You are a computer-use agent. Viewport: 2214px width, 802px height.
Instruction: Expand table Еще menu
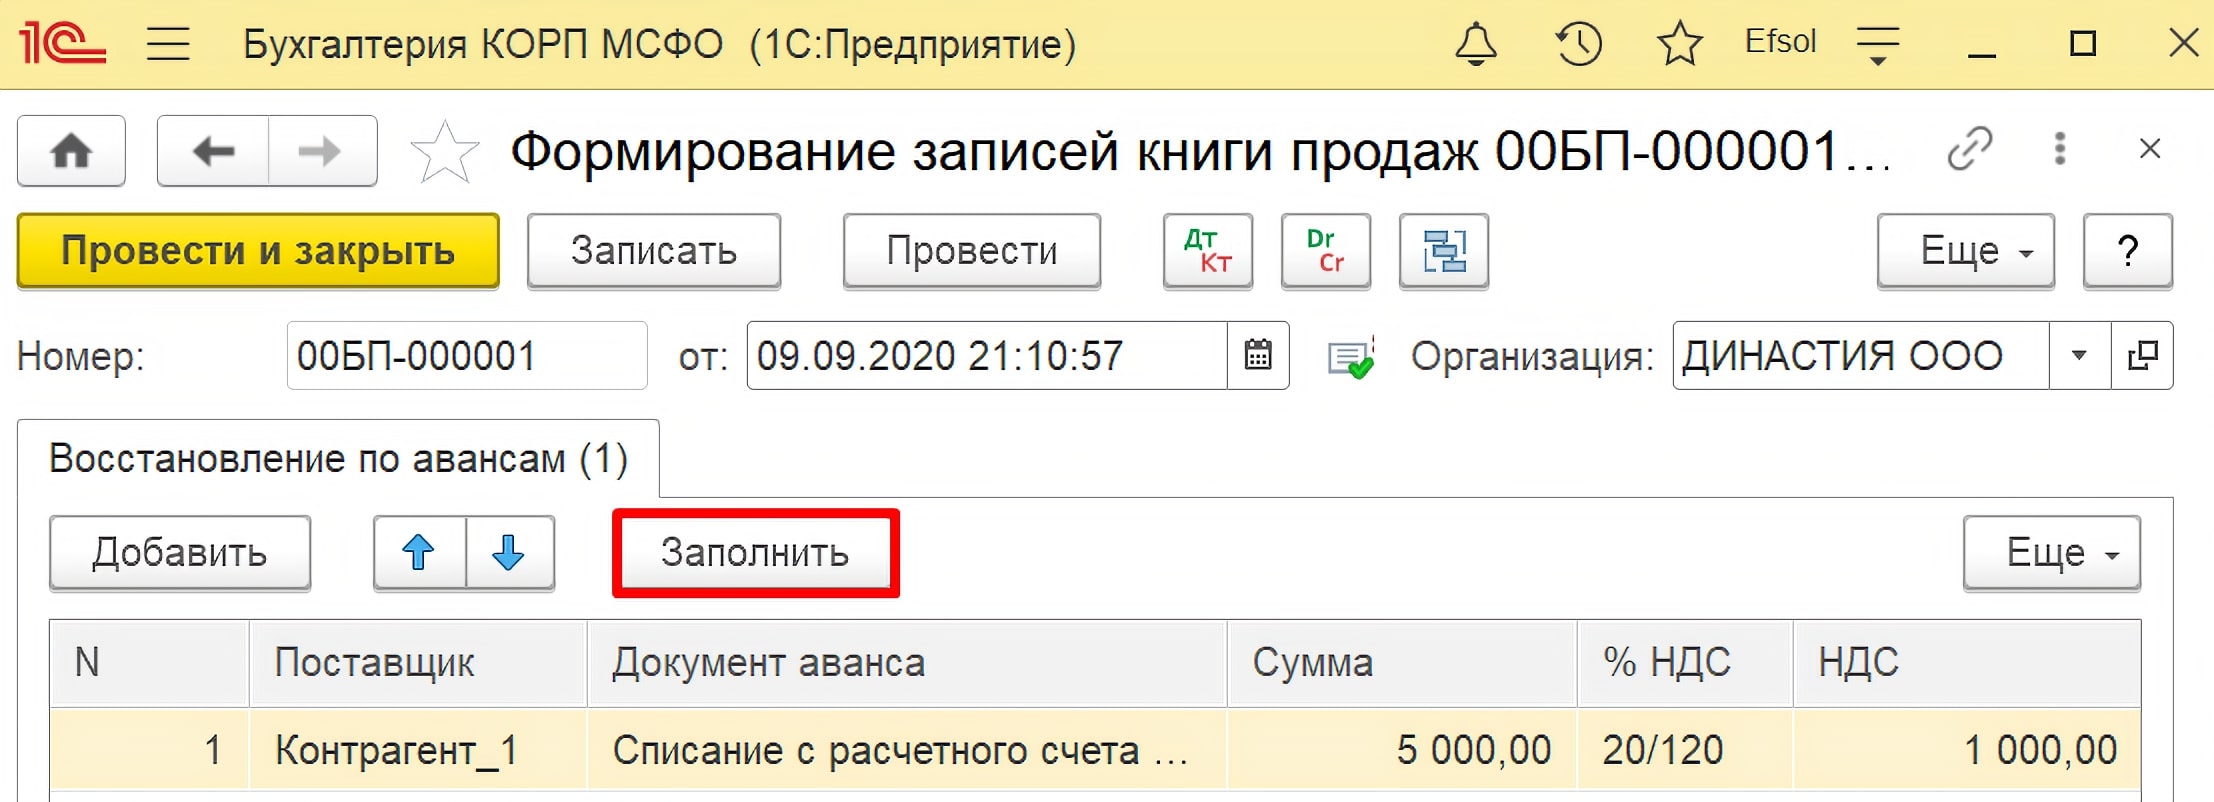[x=2052, y=553]
